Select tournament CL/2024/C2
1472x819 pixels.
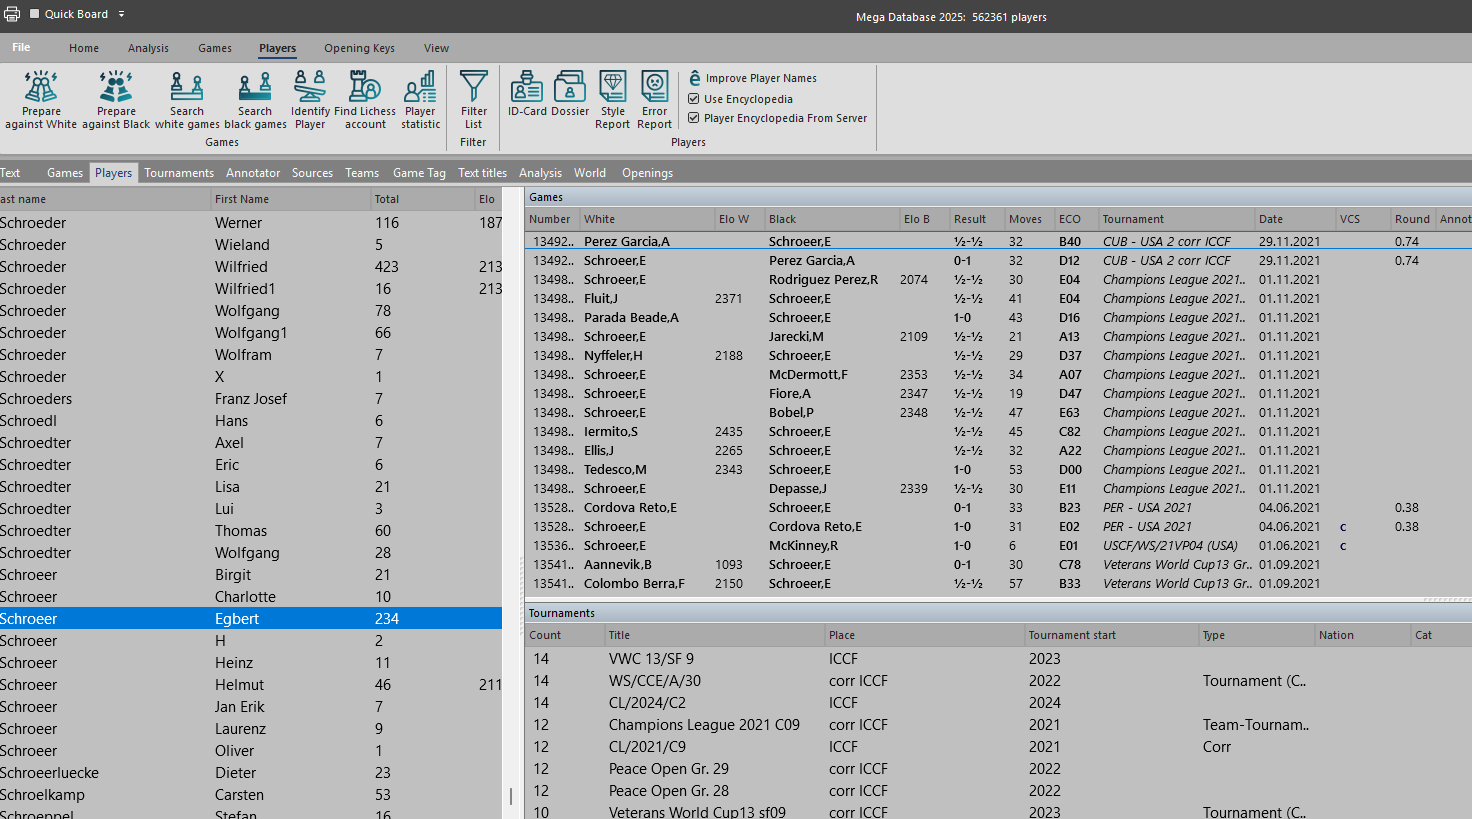pos(998,703)
